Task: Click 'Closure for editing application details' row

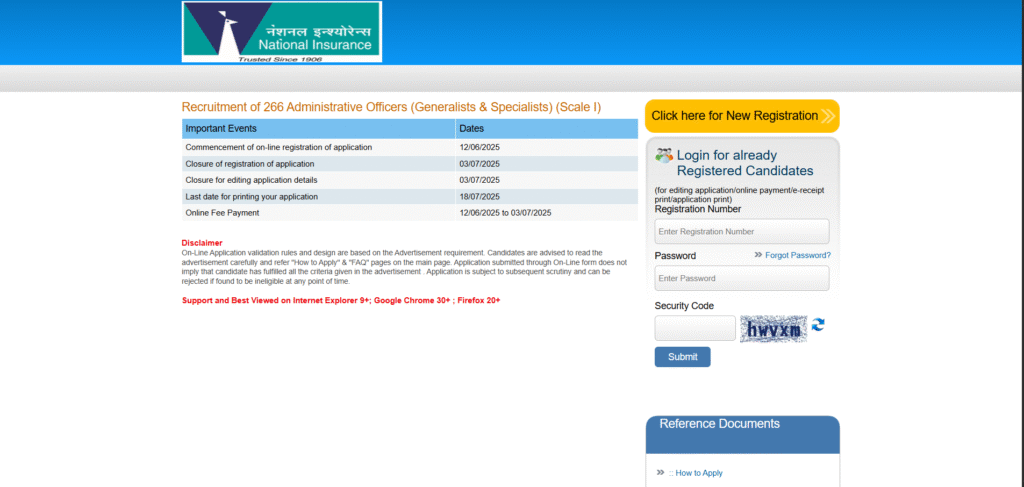Action: (x=409, y=180)
